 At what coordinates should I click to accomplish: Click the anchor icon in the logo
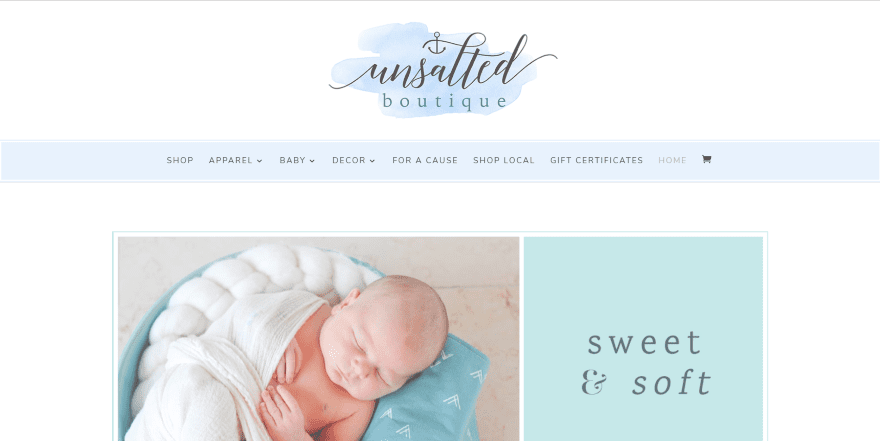point(437,43)
